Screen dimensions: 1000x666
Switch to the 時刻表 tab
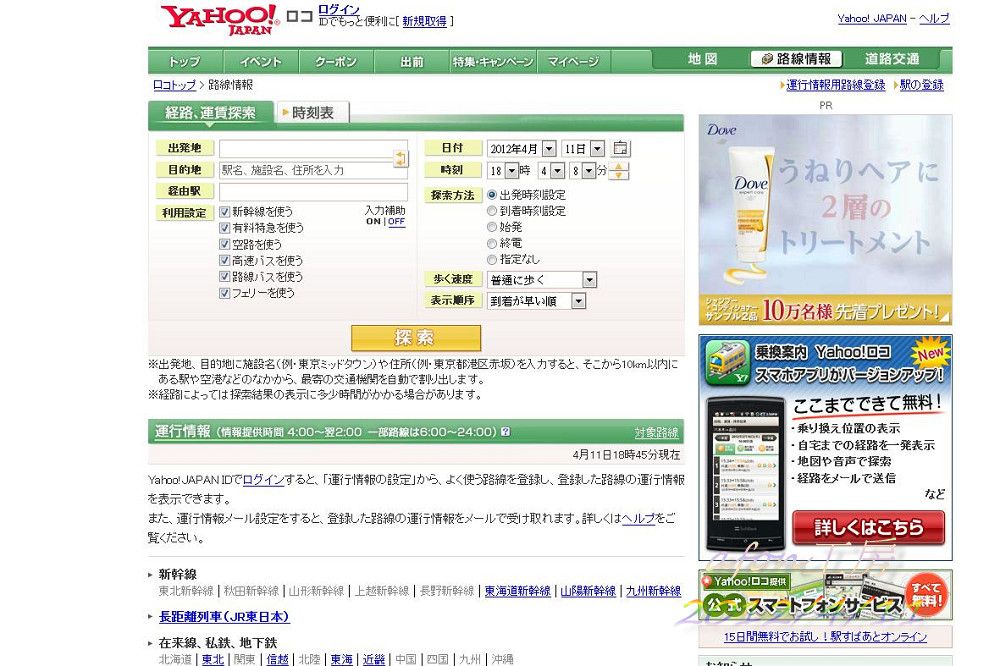pyautogui.click(x=313, y=113)
